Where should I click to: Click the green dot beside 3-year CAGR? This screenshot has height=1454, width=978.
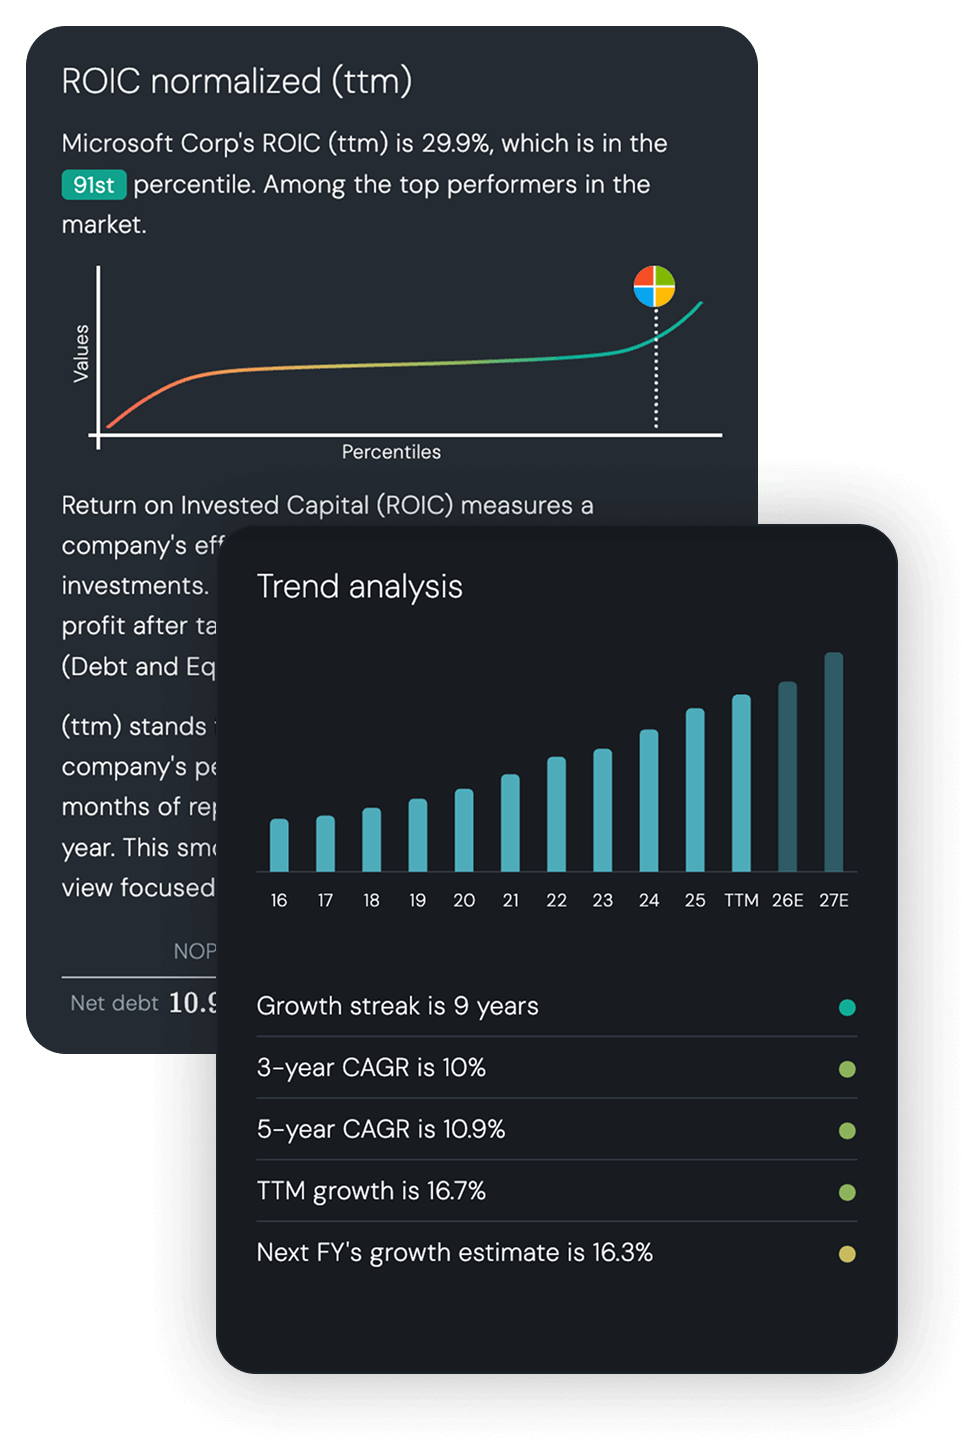click(847, 1069)
